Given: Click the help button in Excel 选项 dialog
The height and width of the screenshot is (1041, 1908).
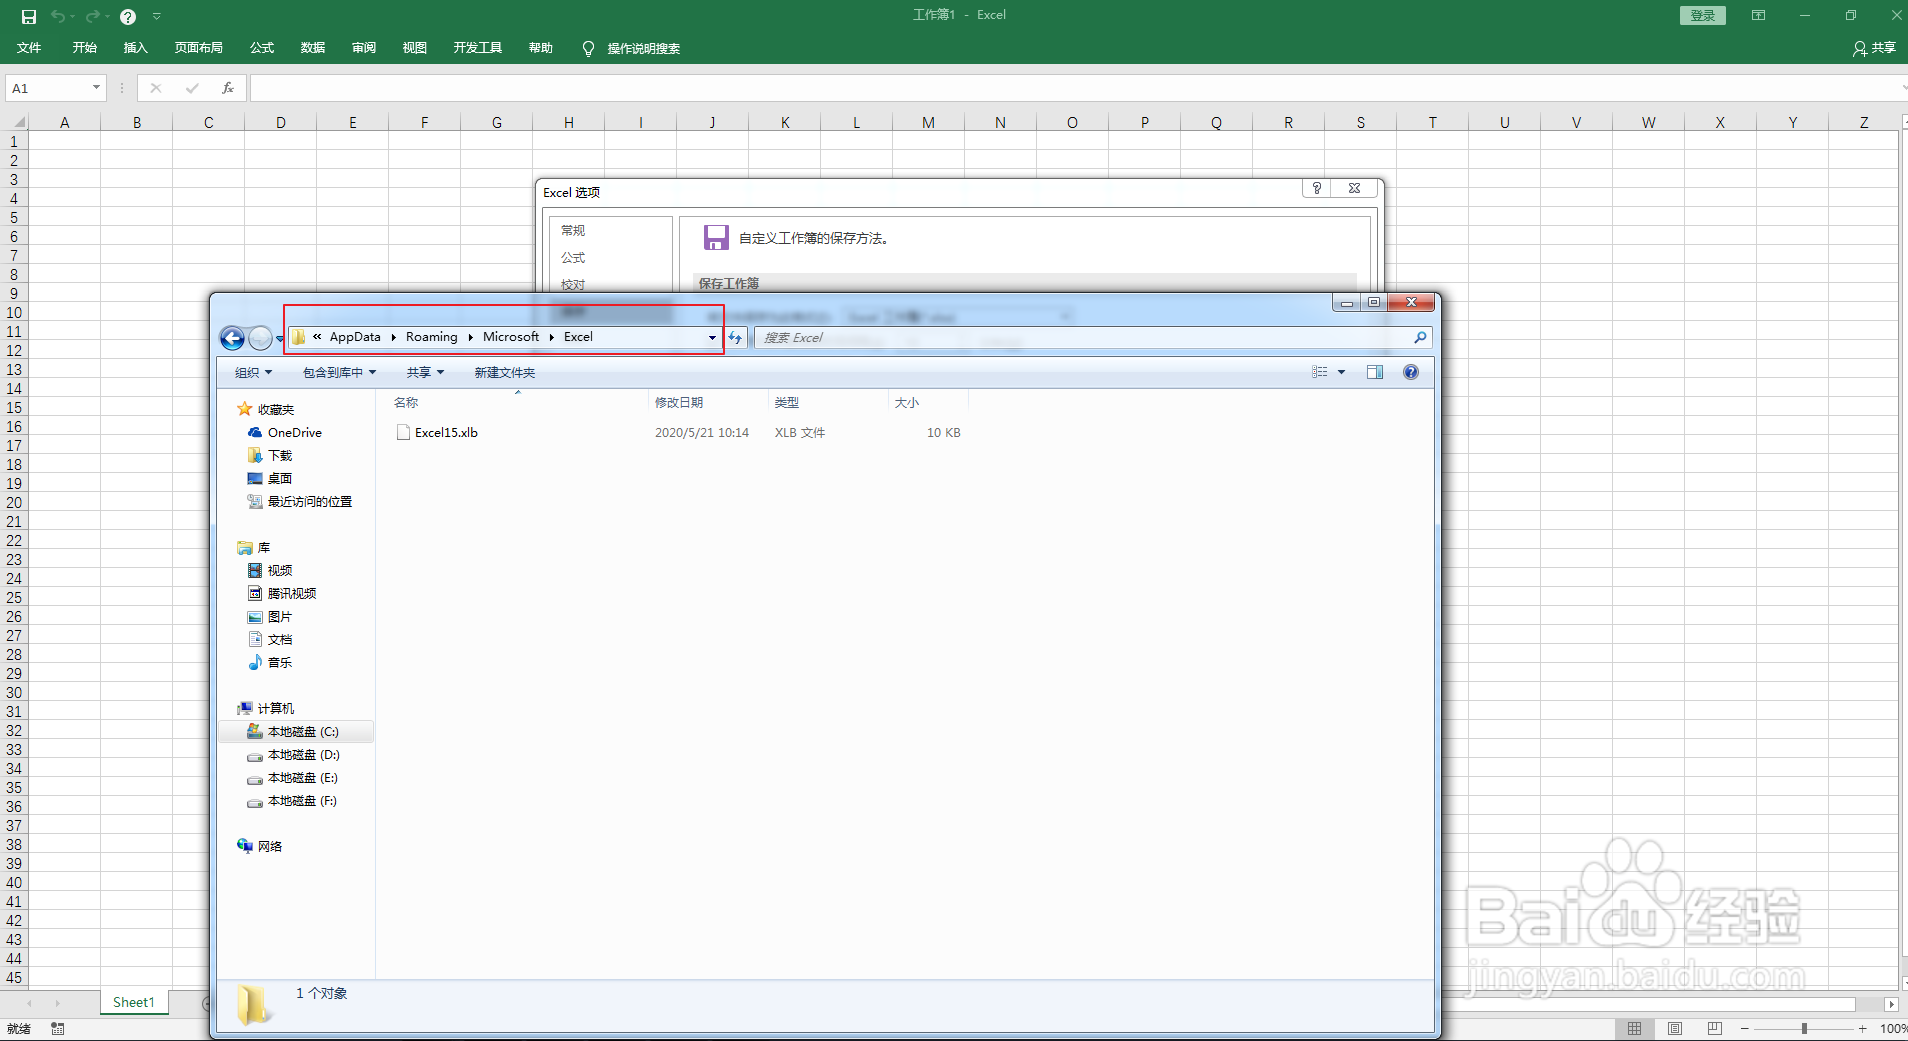Looking at the screenshot, I should tap(1317, 188).
